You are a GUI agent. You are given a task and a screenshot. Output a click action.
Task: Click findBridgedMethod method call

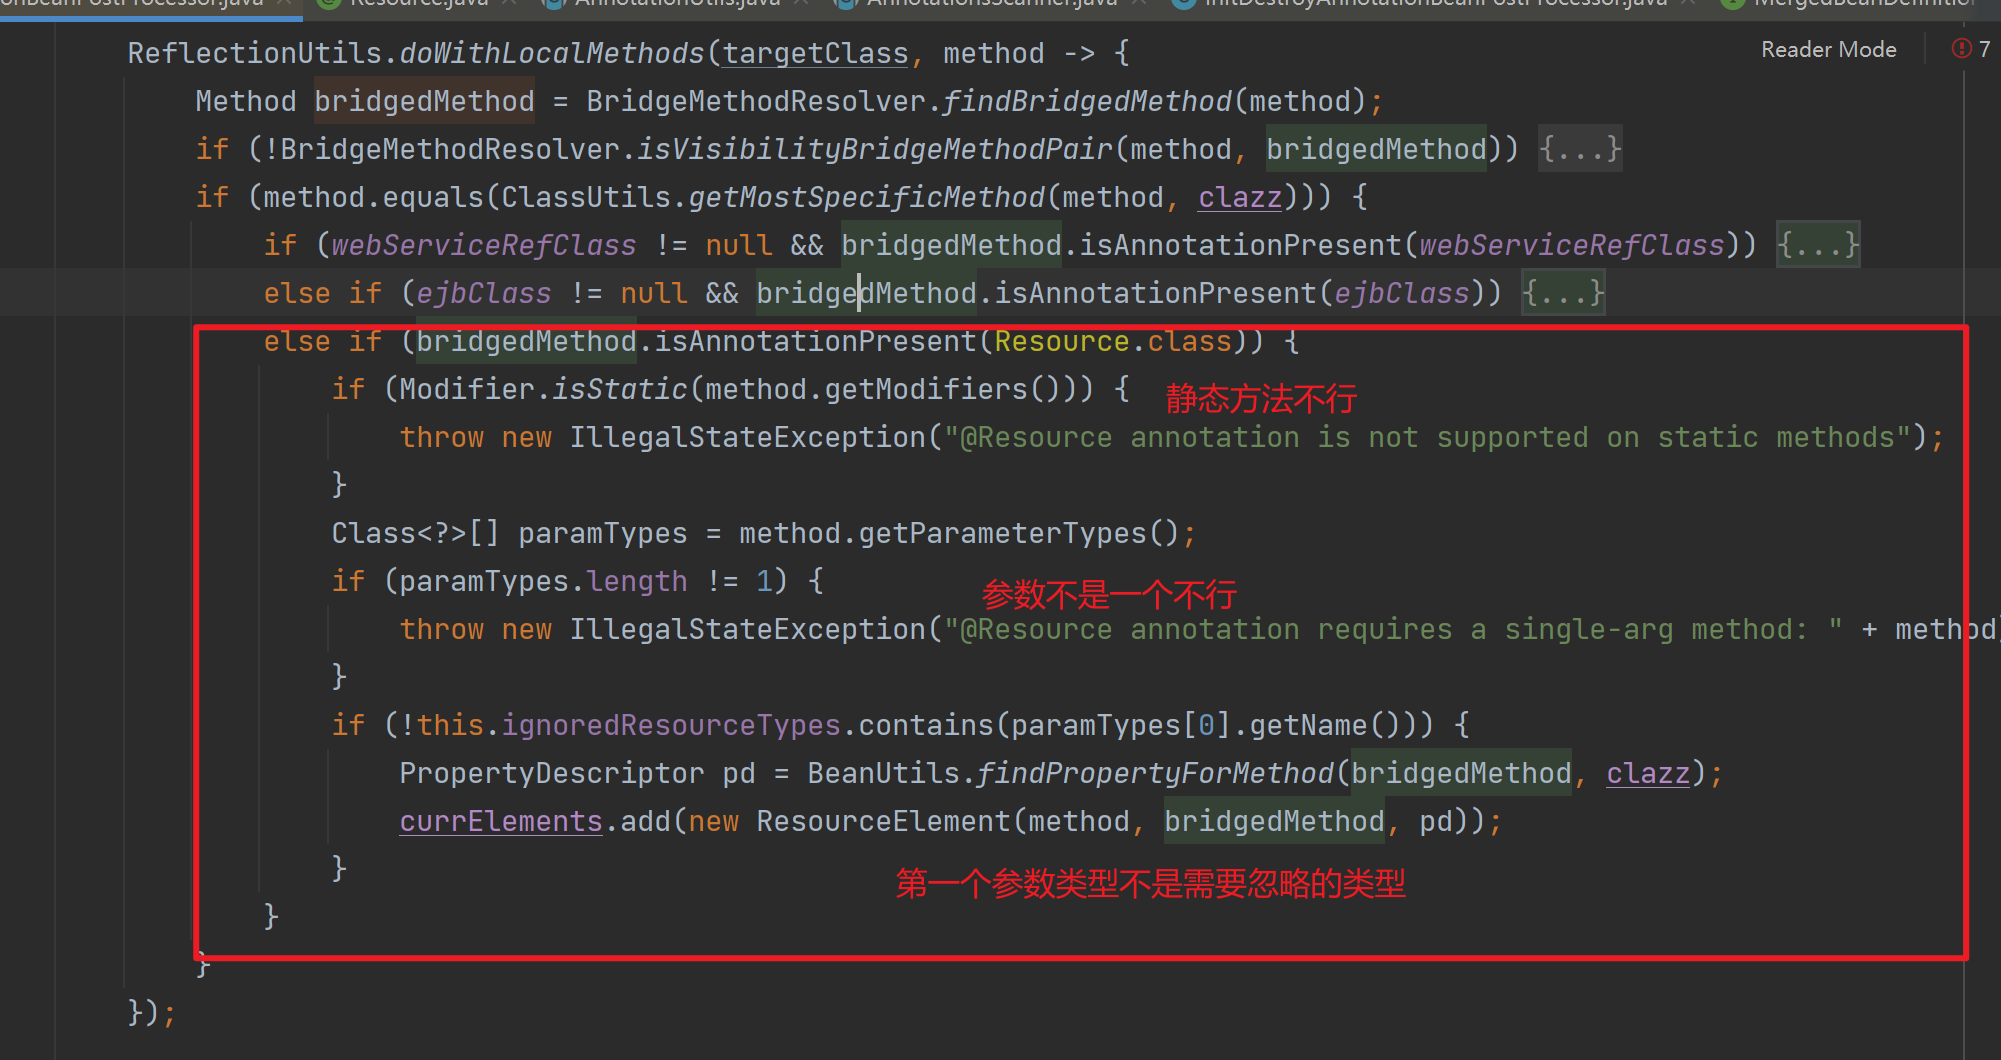pyautogui.click(x=1087, y=101)
